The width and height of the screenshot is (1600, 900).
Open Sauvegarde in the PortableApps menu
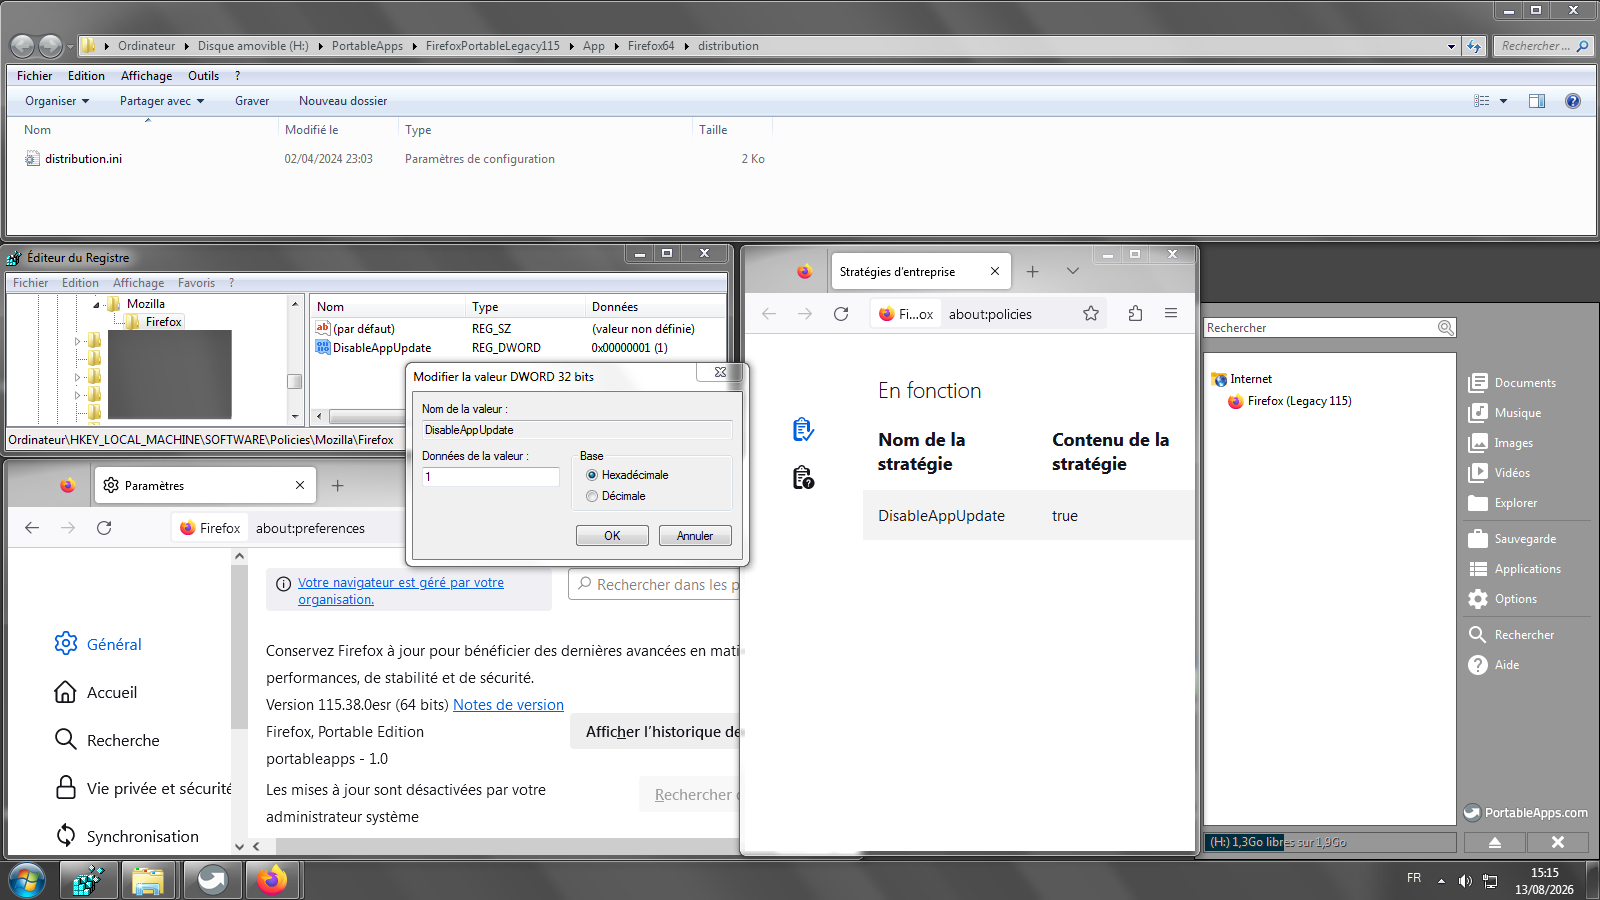click(x=1513, y=539)
